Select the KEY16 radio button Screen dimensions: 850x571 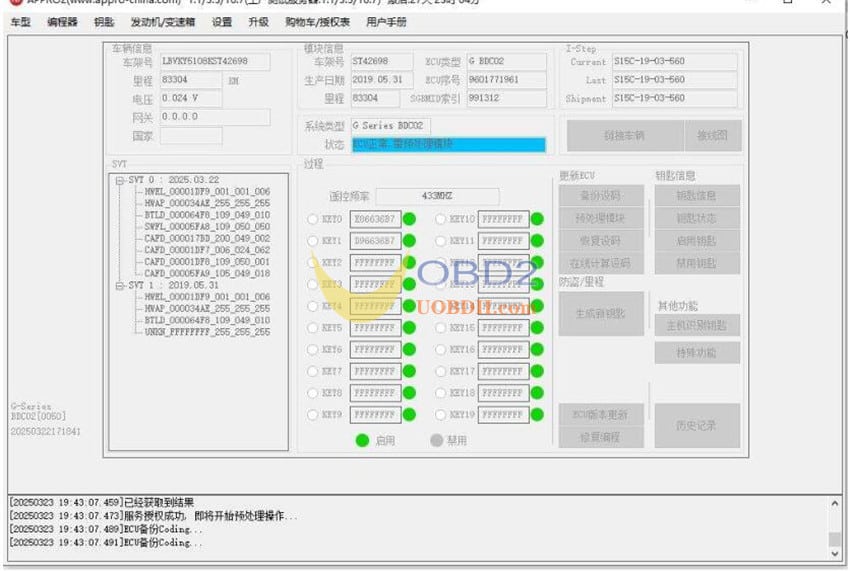pos(440,350)
